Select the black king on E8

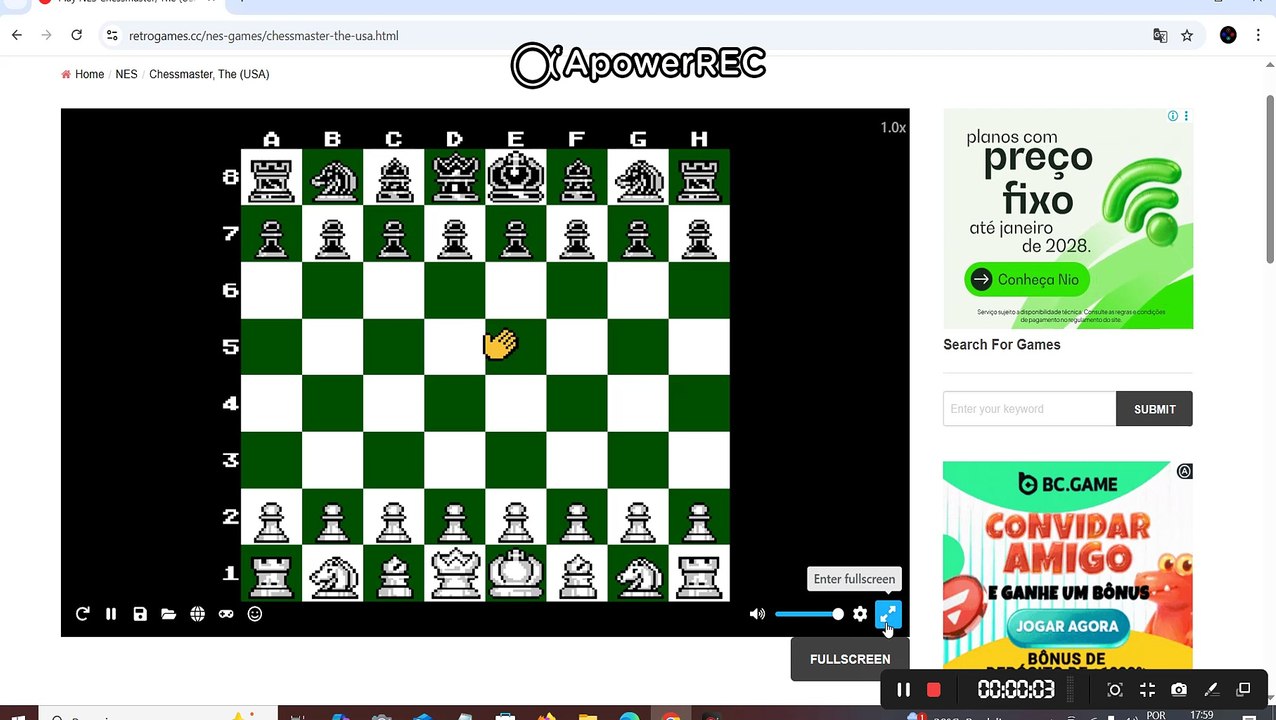[x=516, y=177]
